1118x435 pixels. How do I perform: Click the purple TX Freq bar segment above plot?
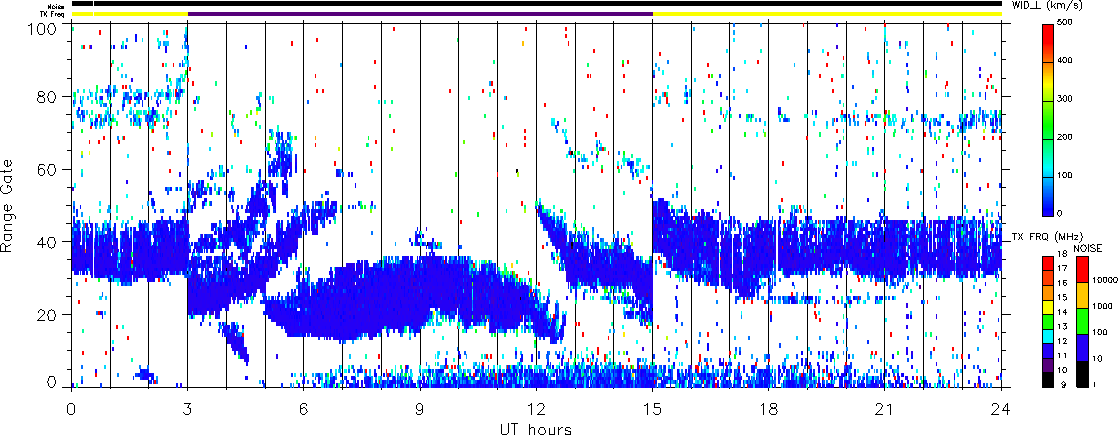420,14
